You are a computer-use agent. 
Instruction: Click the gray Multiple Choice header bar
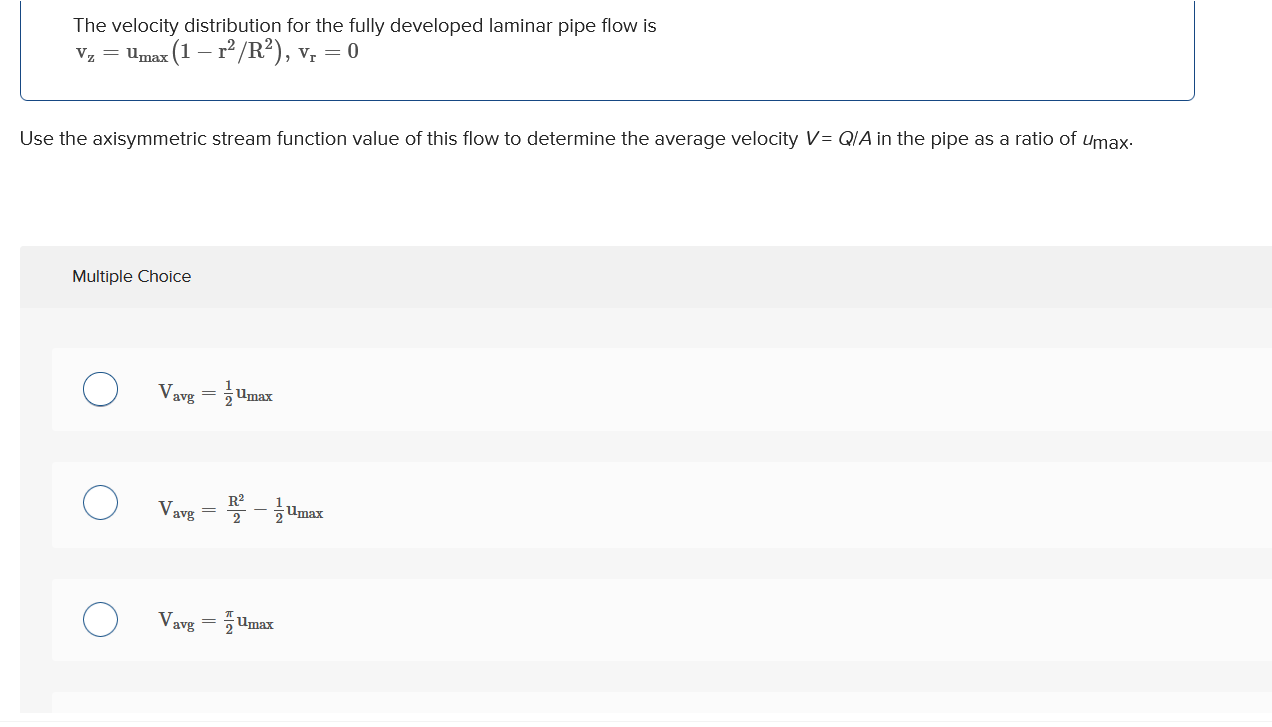click(x=646, y=277)
